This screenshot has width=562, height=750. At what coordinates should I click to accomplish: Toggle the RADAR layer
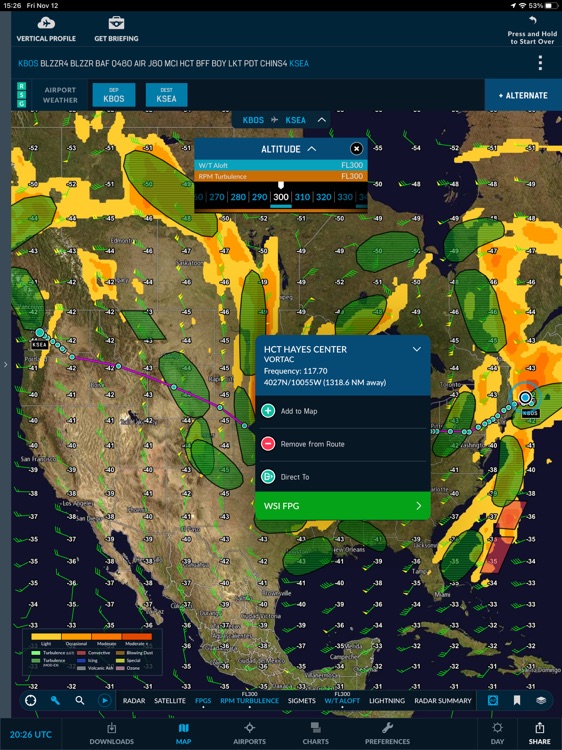(134, 701)
